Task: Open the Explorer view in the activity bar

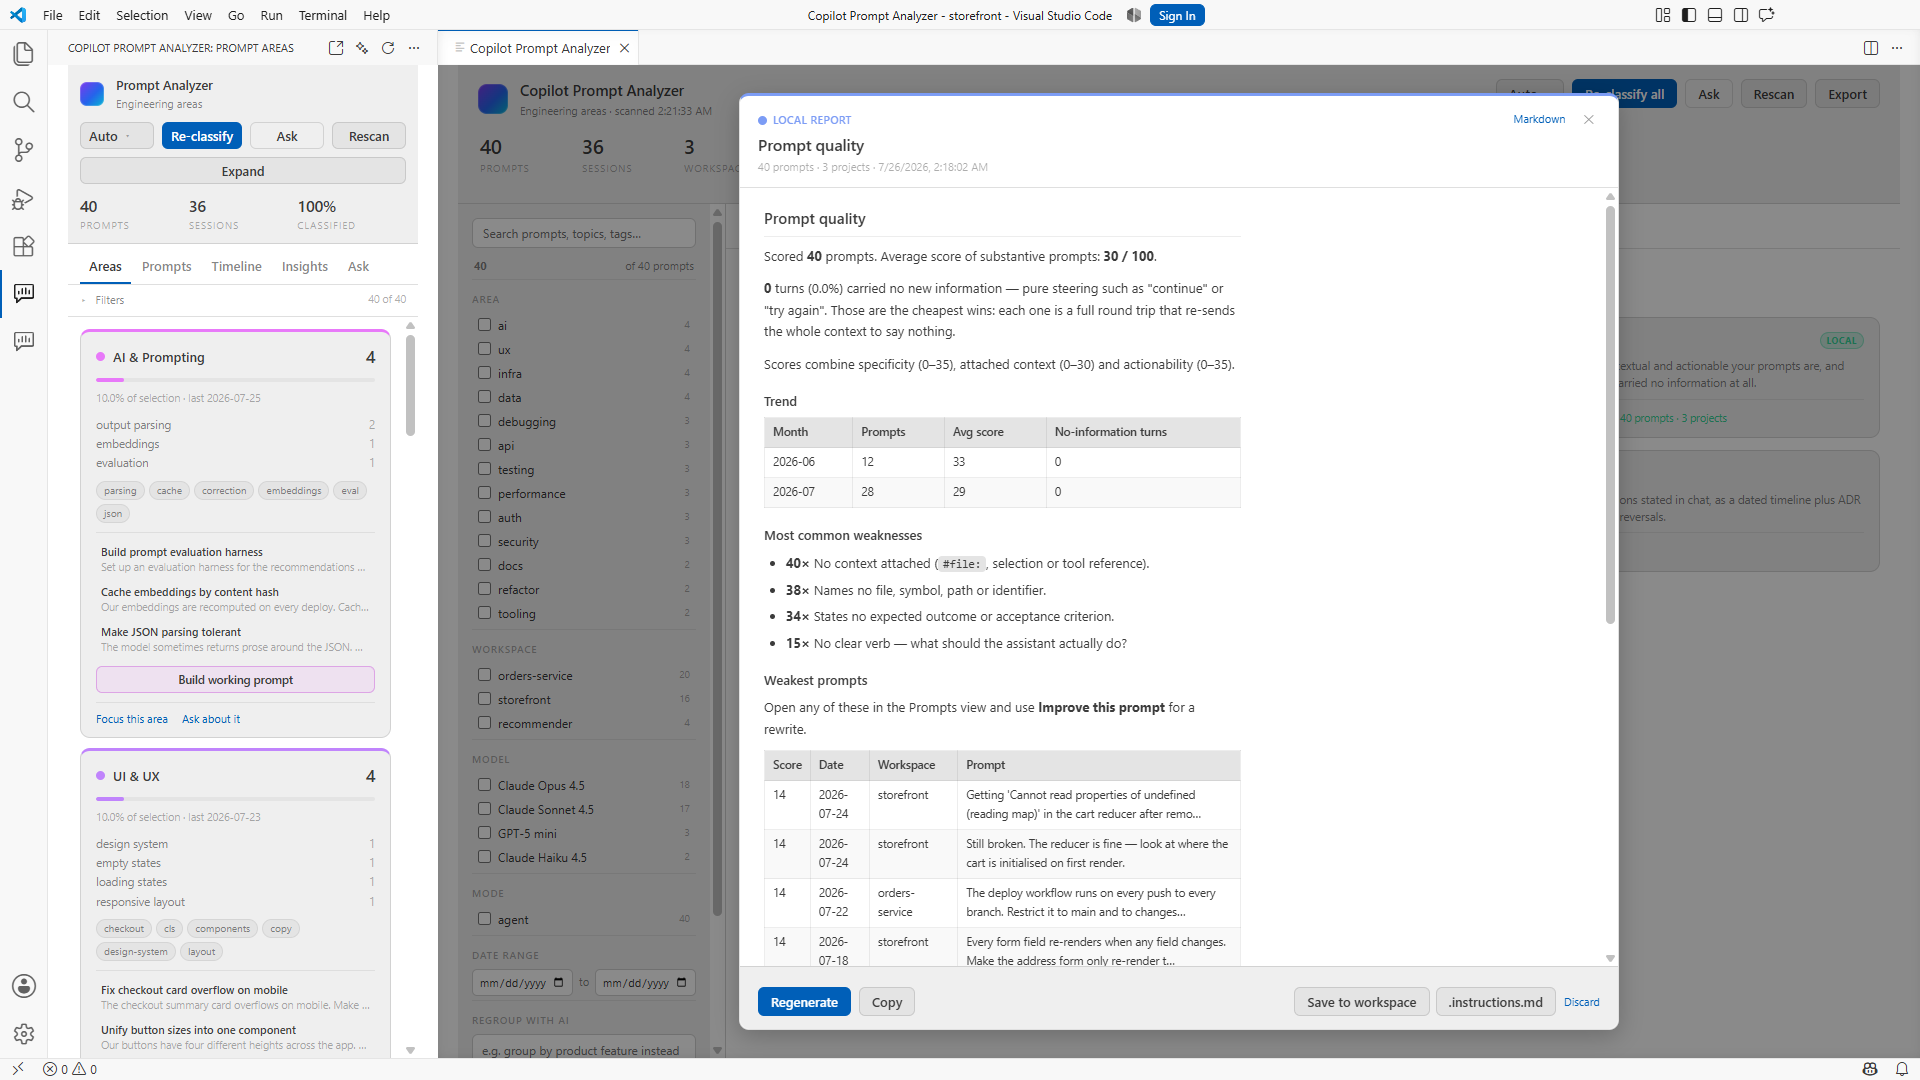Action: coord(23,54)
